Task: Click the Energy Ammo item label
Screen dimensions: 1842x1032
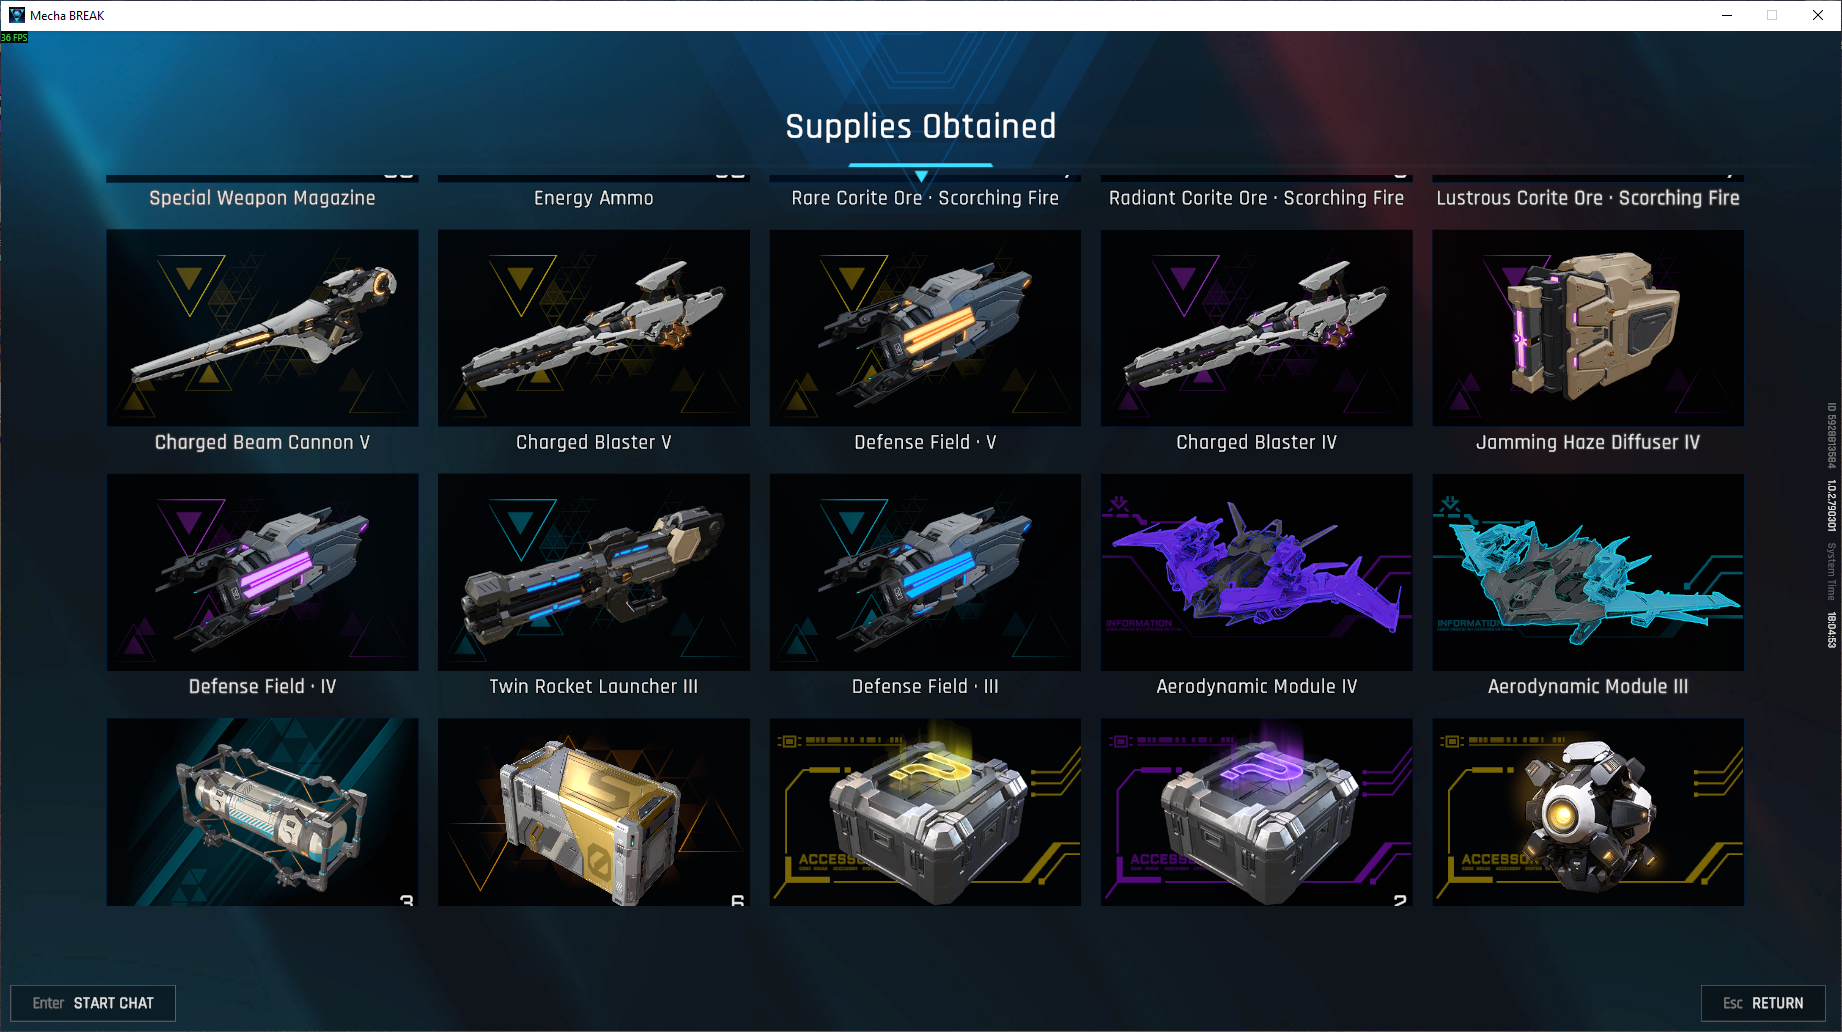Action: (x=593, y=198)
